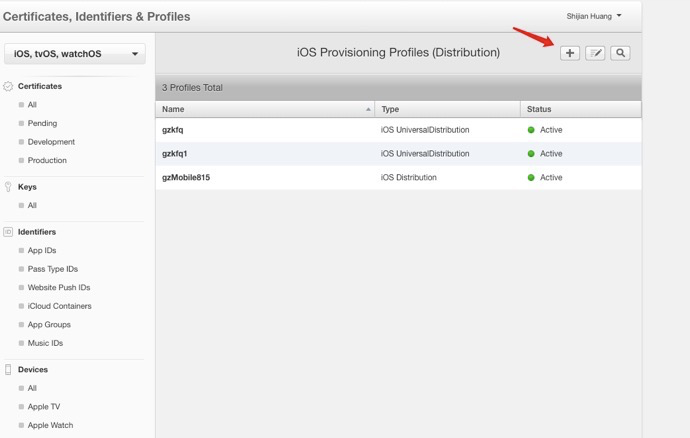Select Pending under Certificates
This screenshot has height=438, width=690.
[42, 124]
